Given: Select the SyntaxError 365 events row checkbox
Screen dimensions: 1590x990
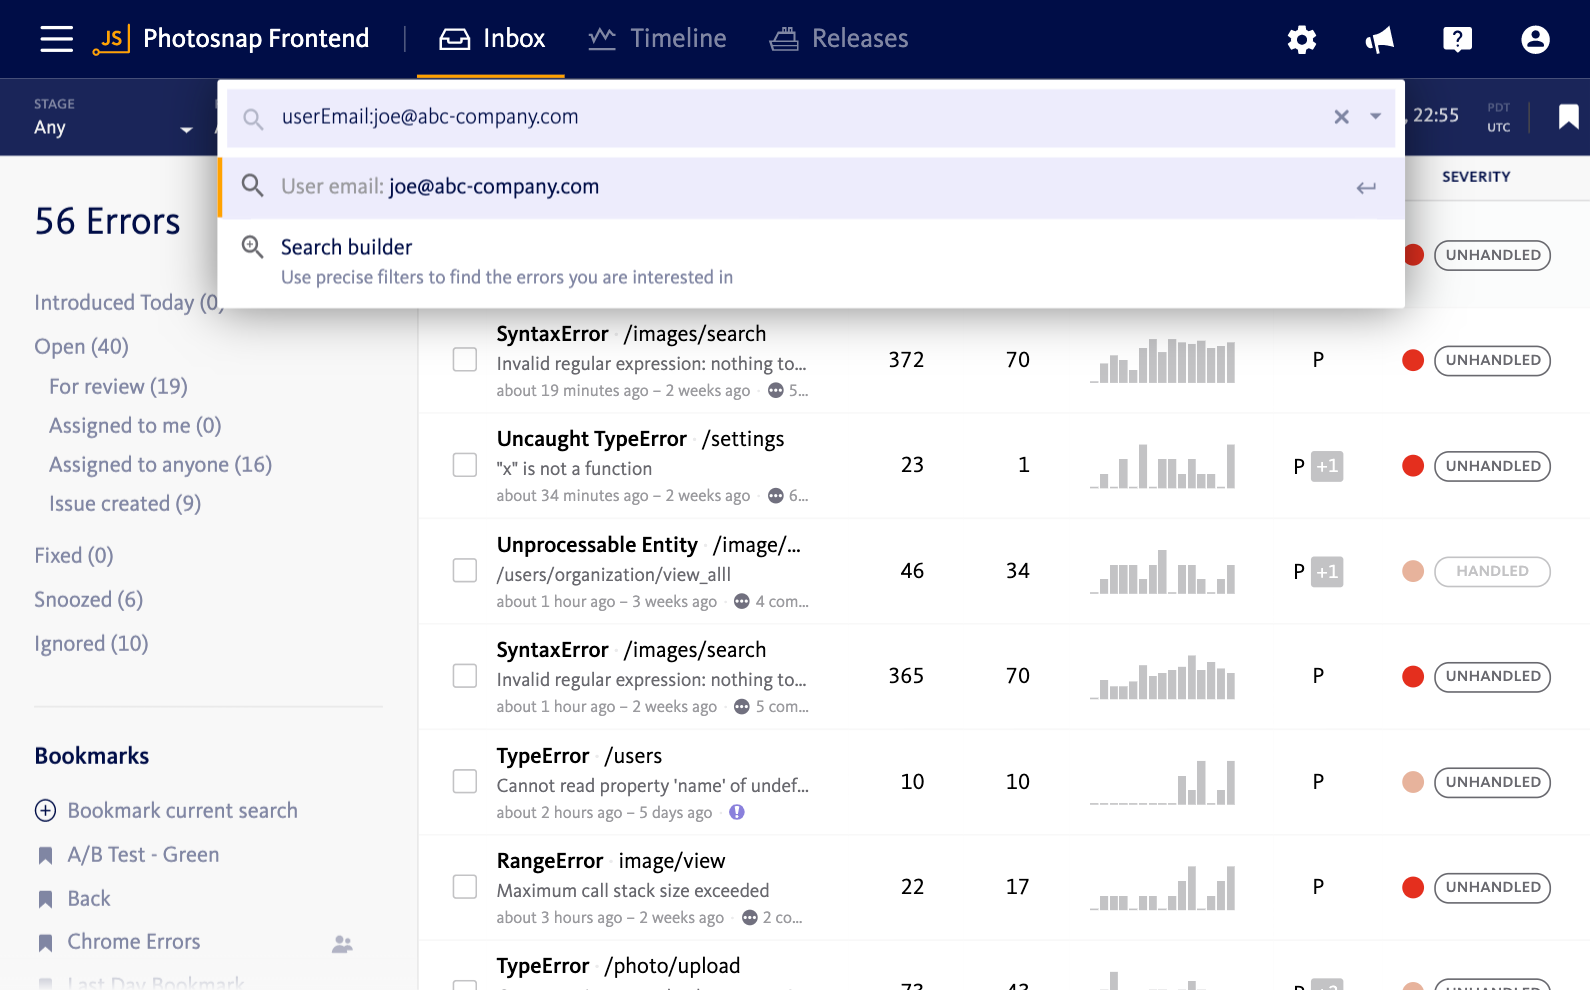Looking at the screenshot, I should tap(465, 676).
